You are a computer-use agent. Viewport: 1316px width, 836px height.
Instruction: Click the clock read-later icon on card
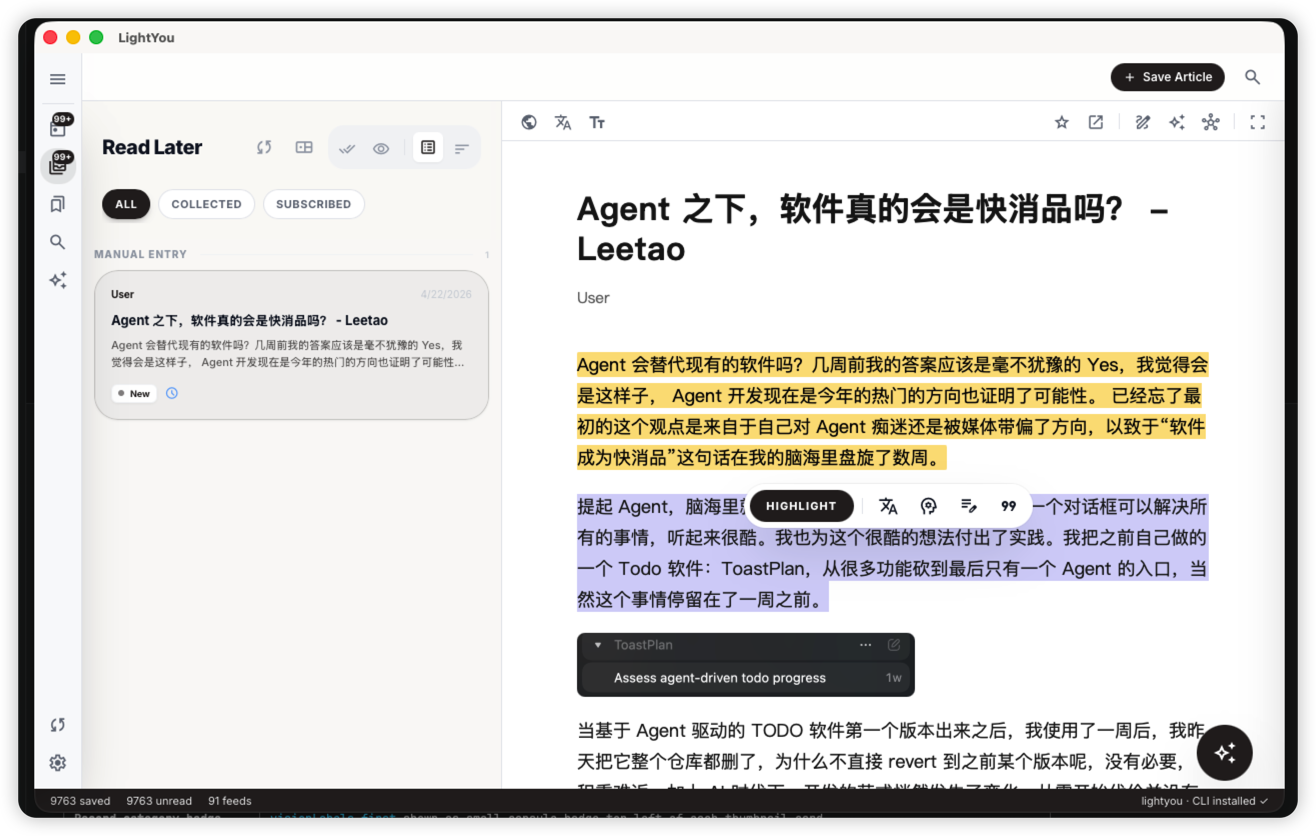(172, 393)
